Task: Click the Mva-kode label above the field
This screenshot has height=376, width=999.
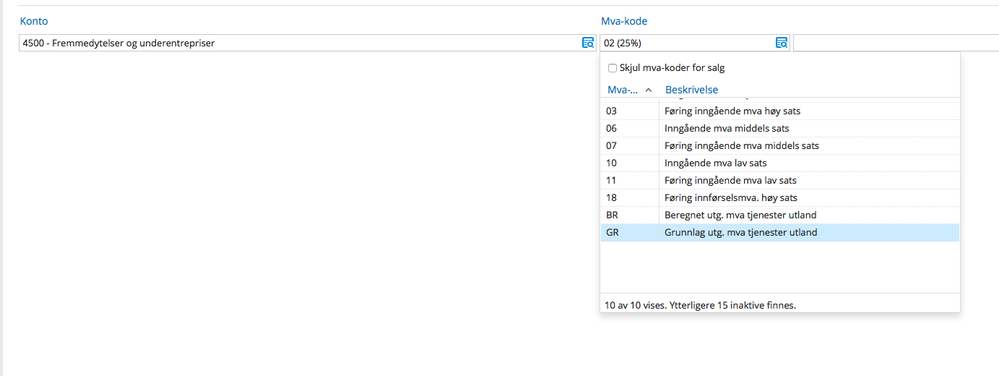Action: point(624,21)
